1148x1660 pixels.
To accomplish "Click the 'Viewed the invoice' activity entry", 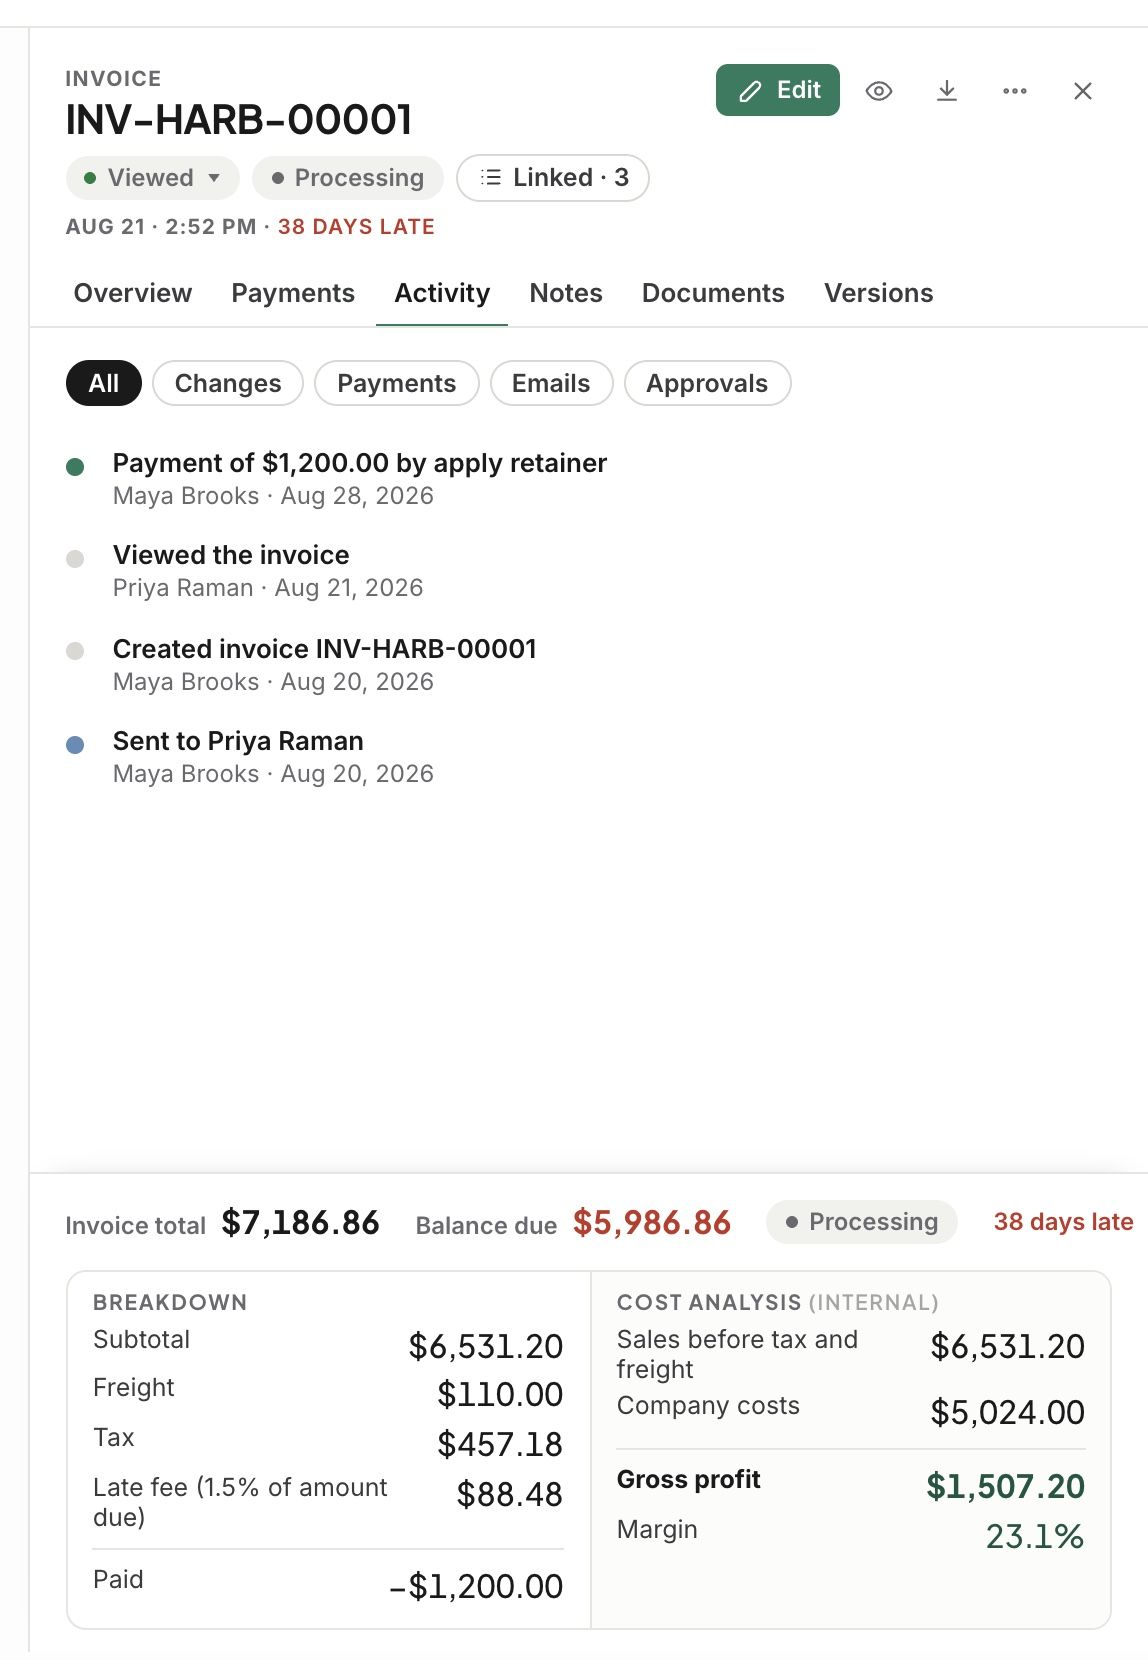I will coord(268,570).
